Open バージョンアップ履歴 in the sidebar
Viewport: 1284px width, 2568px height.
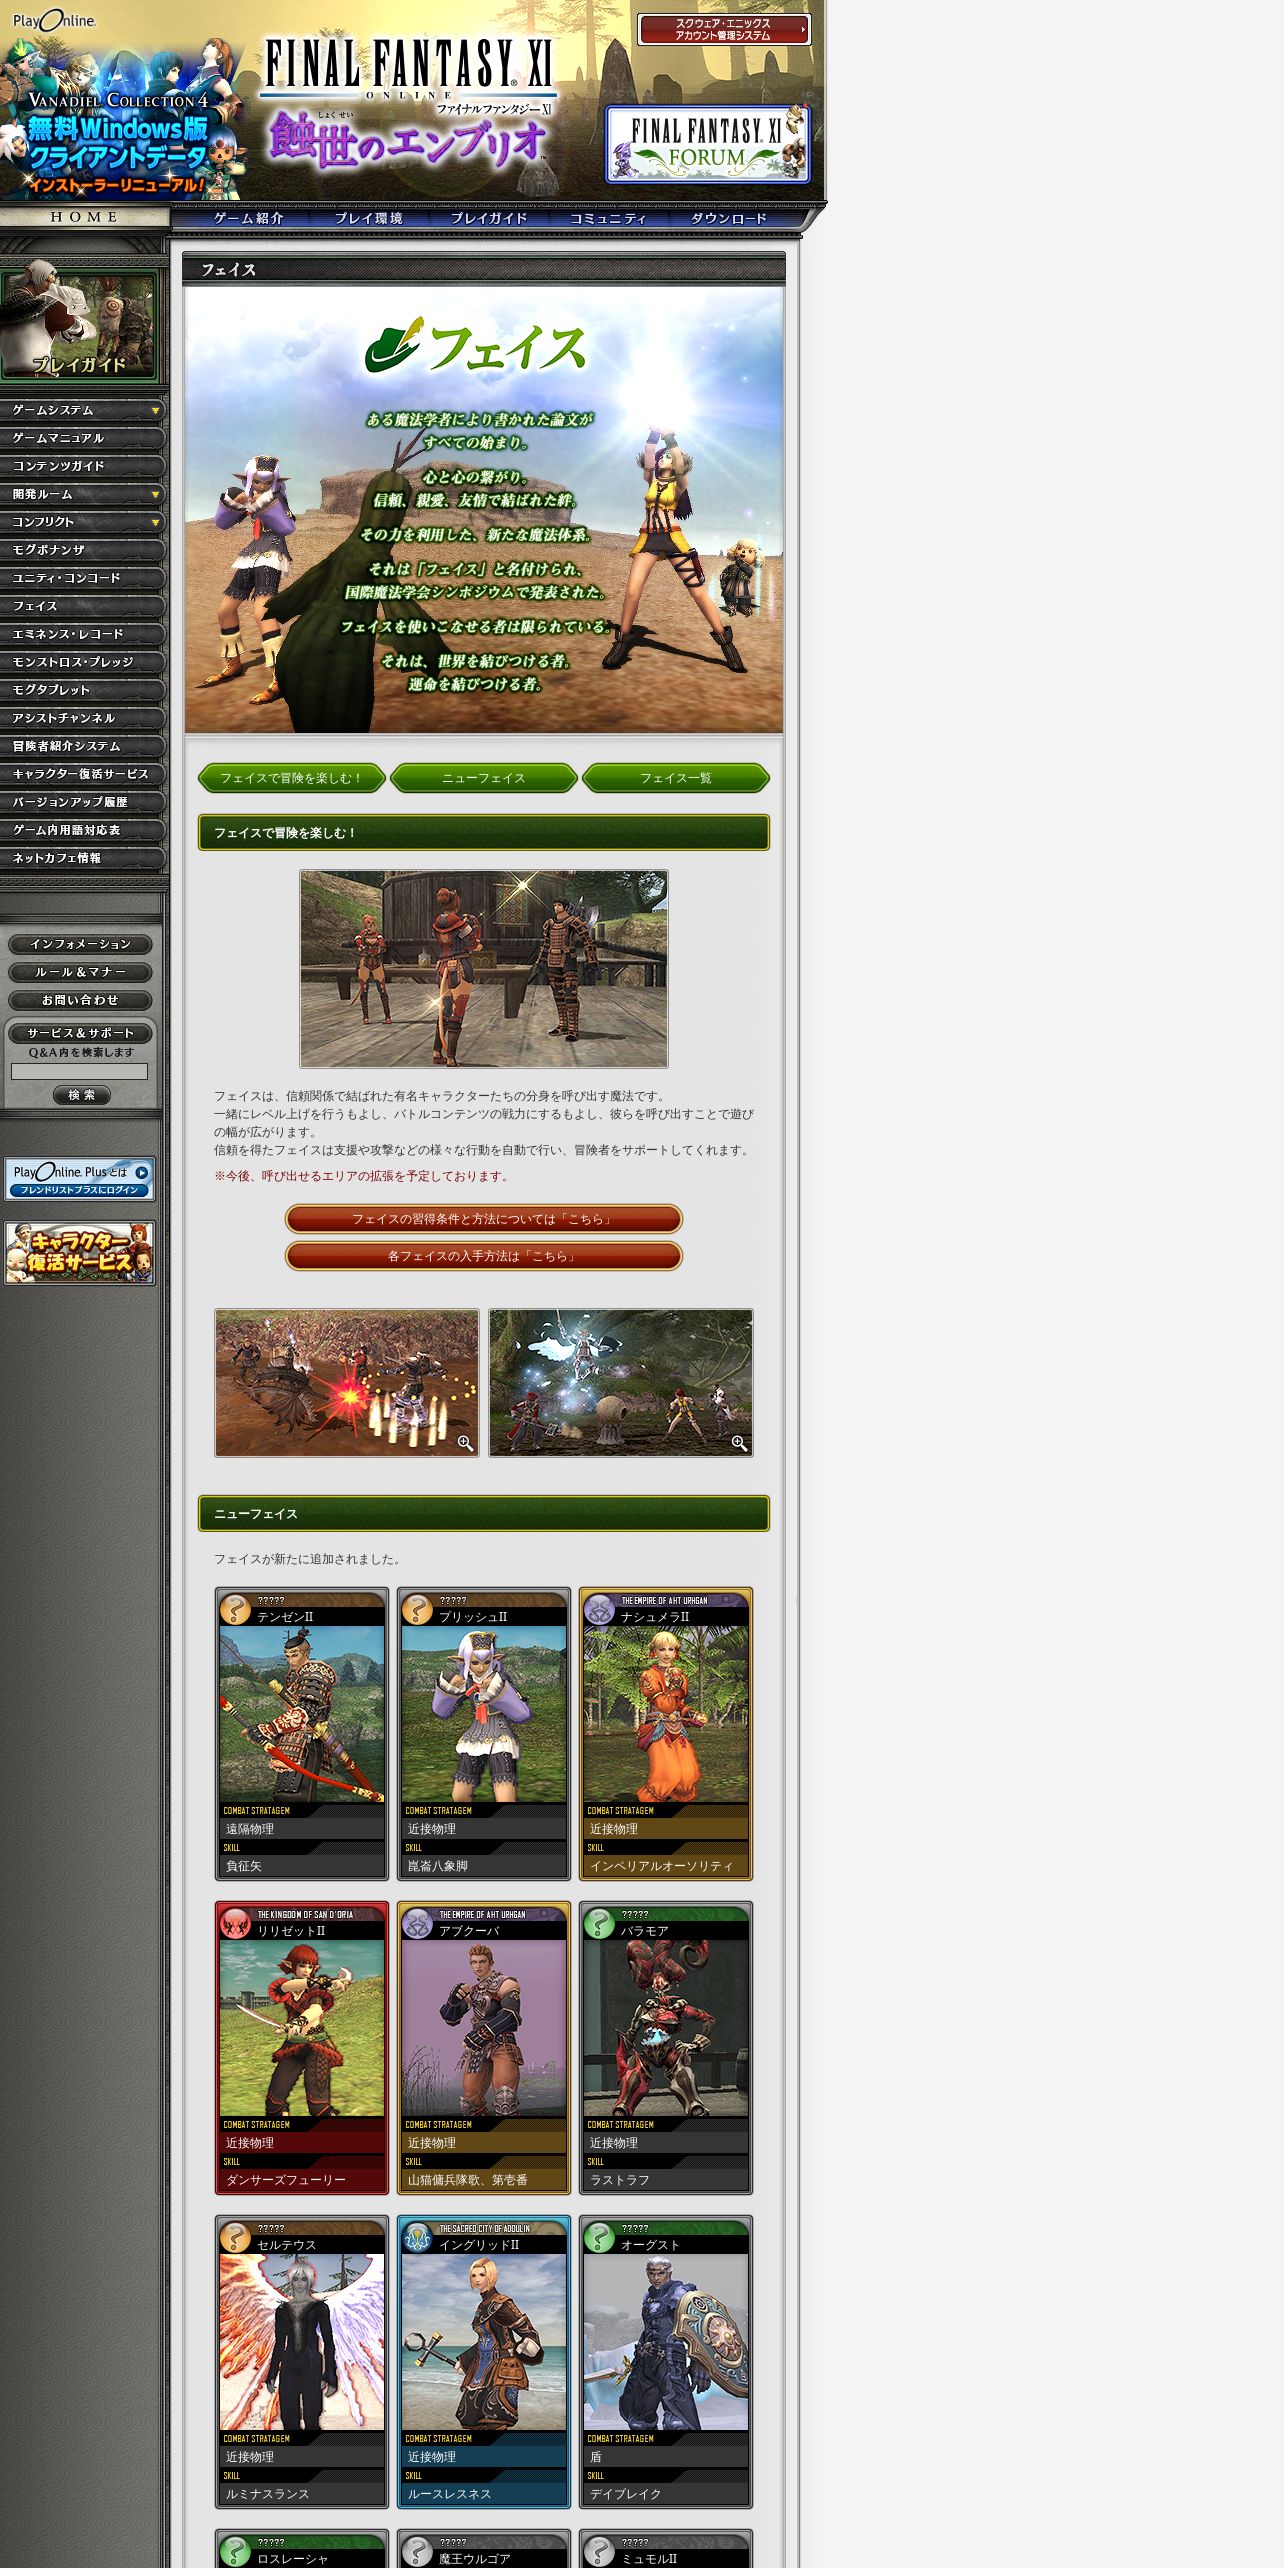click(x=82, y=802)
